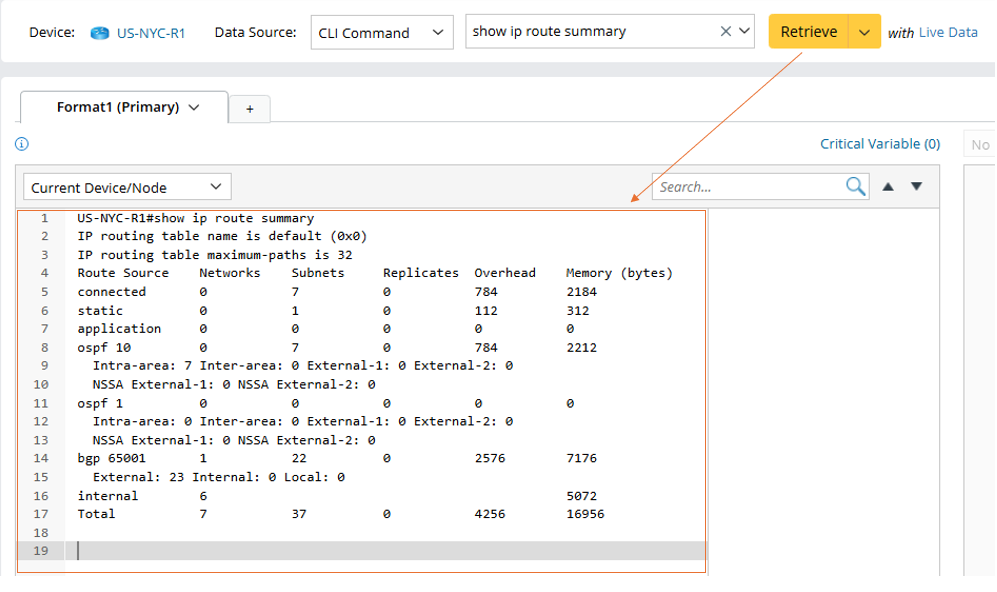
Task: Click the Live Data link
Action: click(948, 33)
